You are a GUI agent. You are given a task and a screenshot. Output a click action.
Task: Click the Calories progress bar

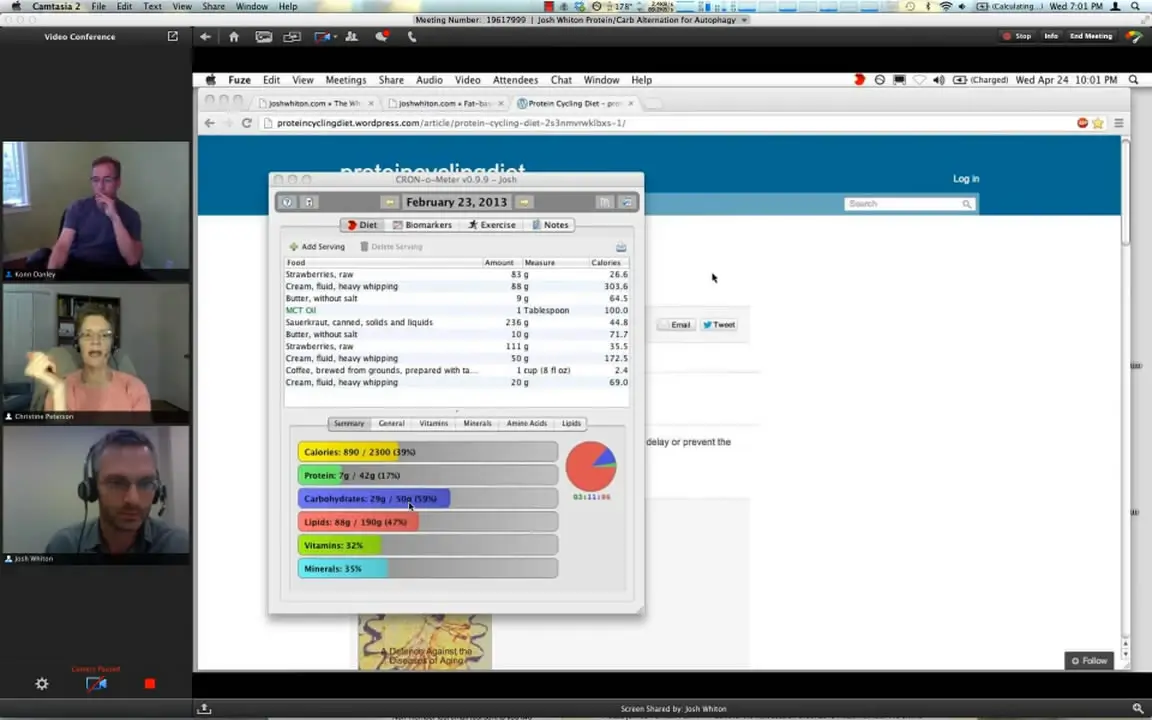click(428, 452)
